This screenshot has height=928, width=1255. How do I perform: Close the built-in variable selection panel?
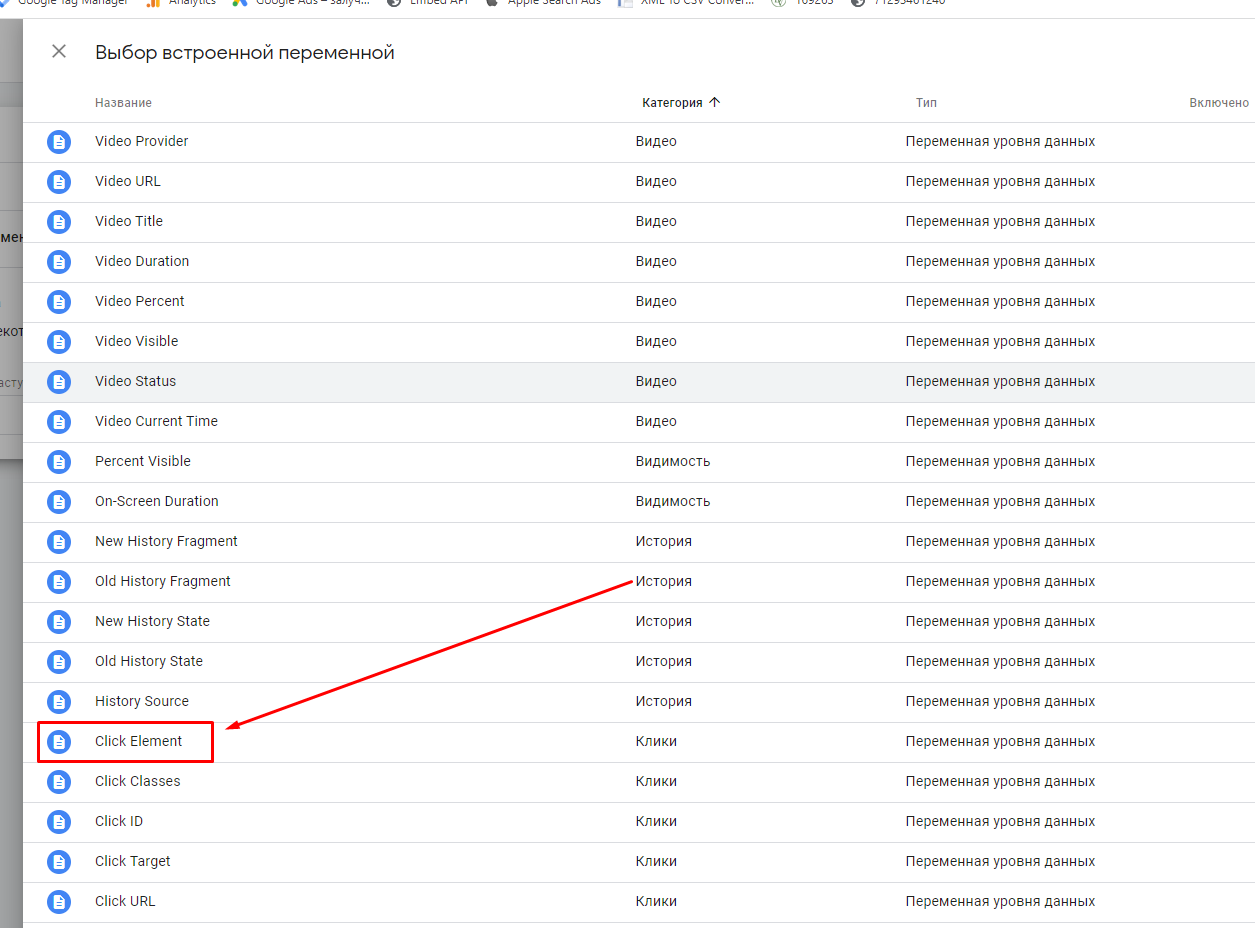[59, 52]
